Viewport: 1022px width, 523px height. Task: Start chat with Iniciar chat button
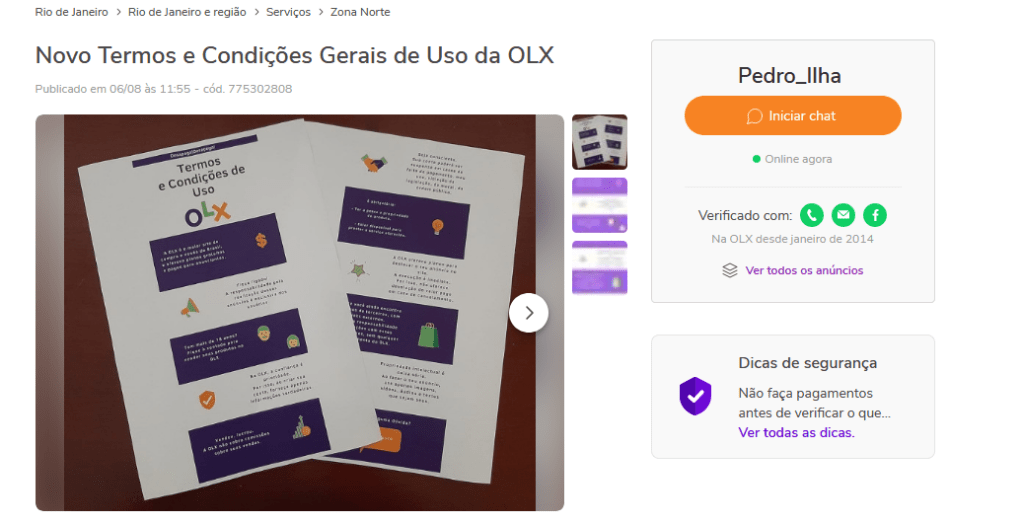pyautogui.click(x=793, y=115)
